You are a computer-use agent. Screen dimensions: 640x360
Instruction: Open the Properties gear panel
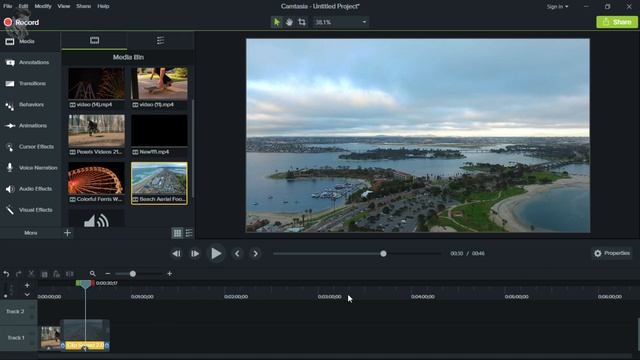(611, 253)
